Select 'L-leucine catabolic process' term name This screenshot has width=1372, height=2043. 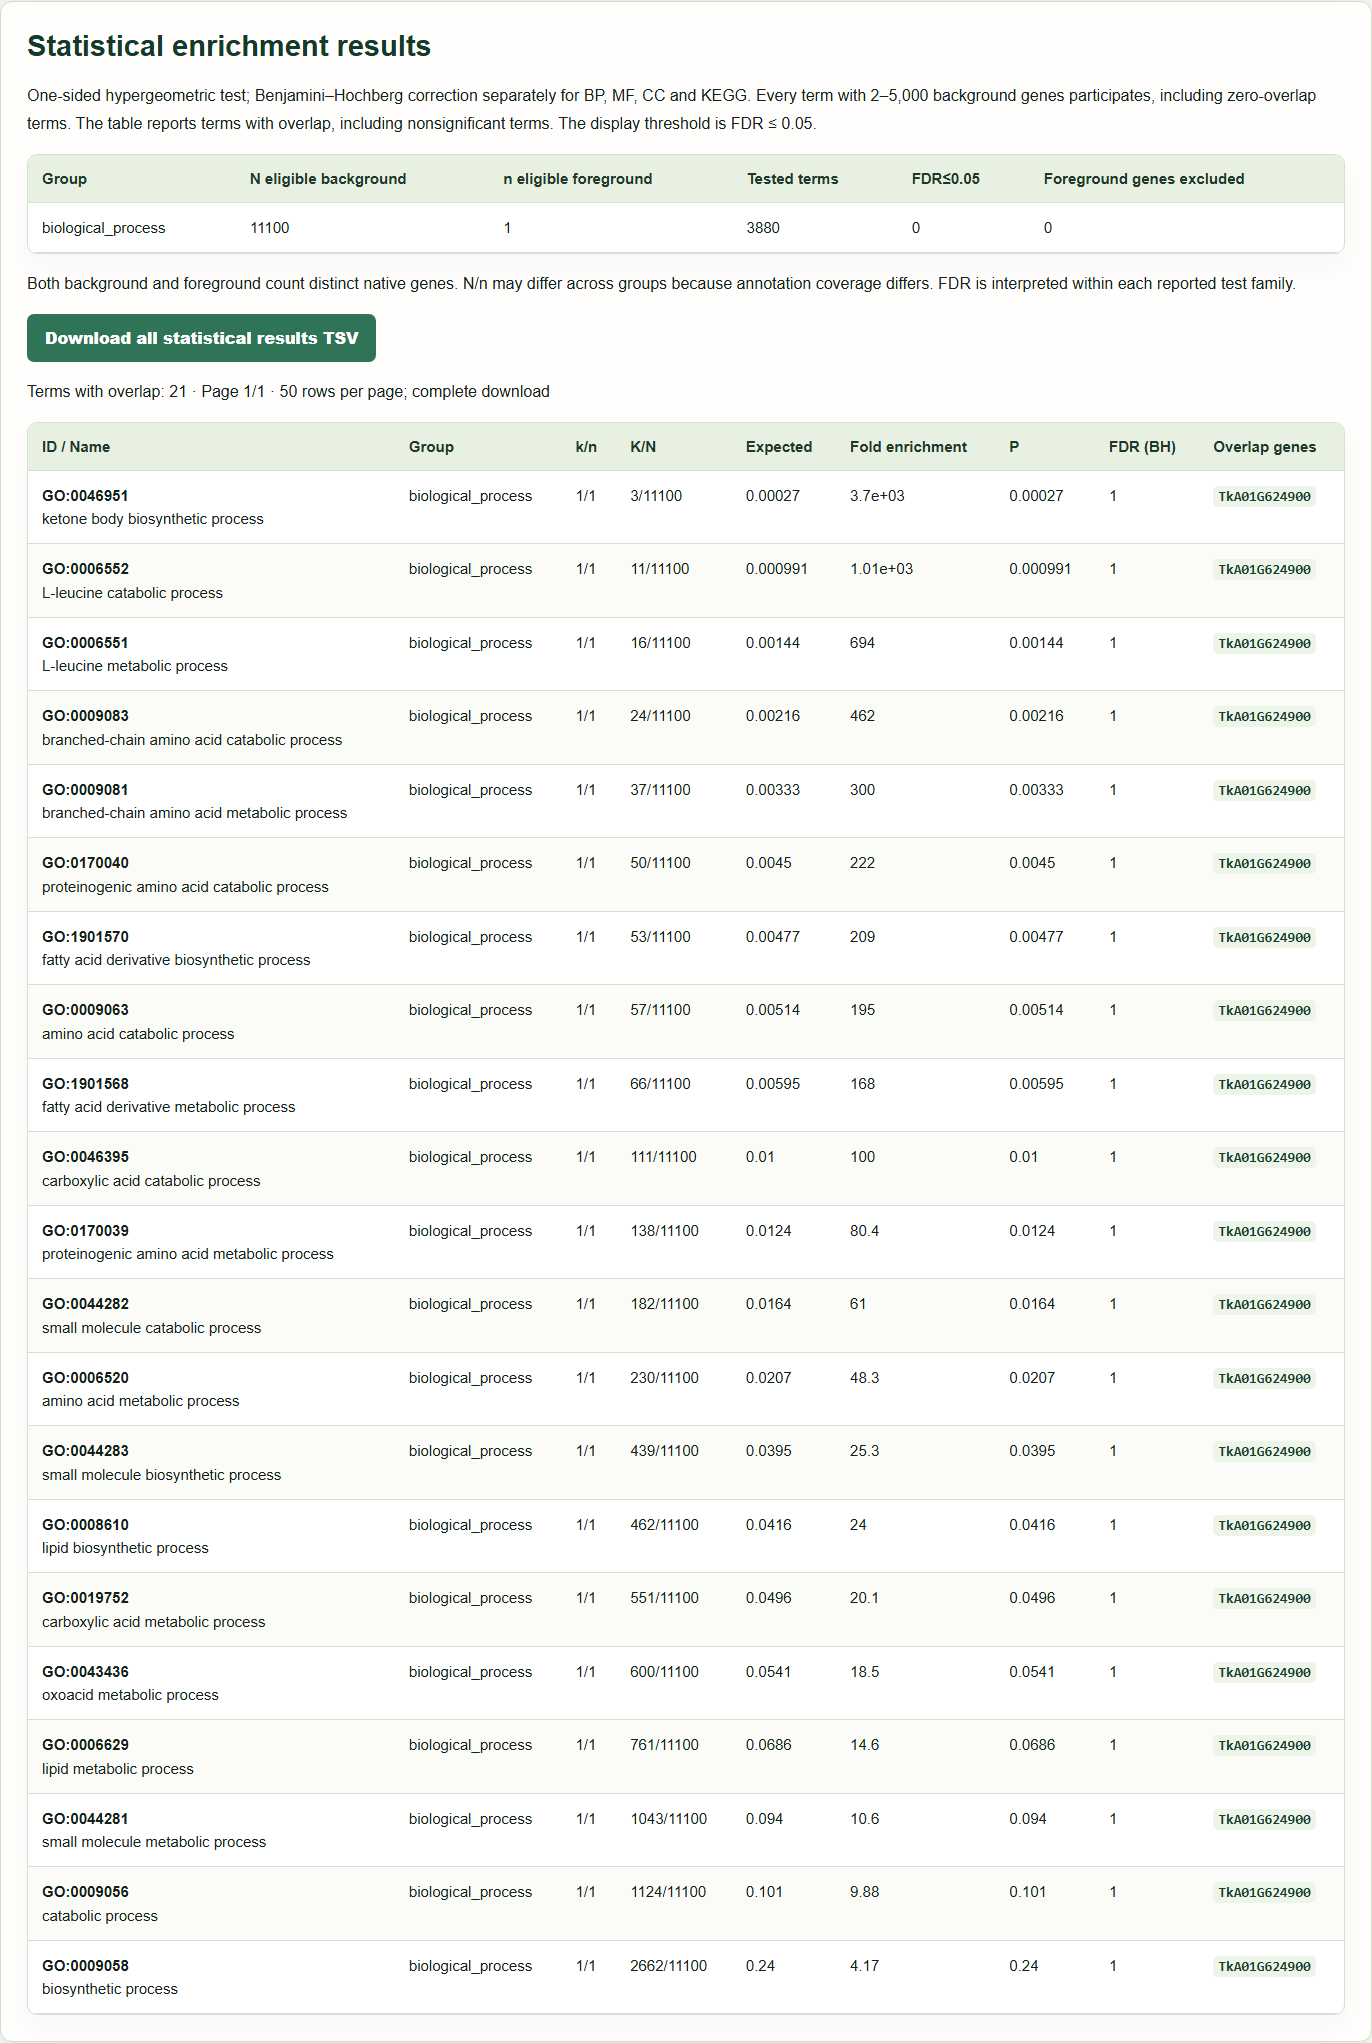132,593
